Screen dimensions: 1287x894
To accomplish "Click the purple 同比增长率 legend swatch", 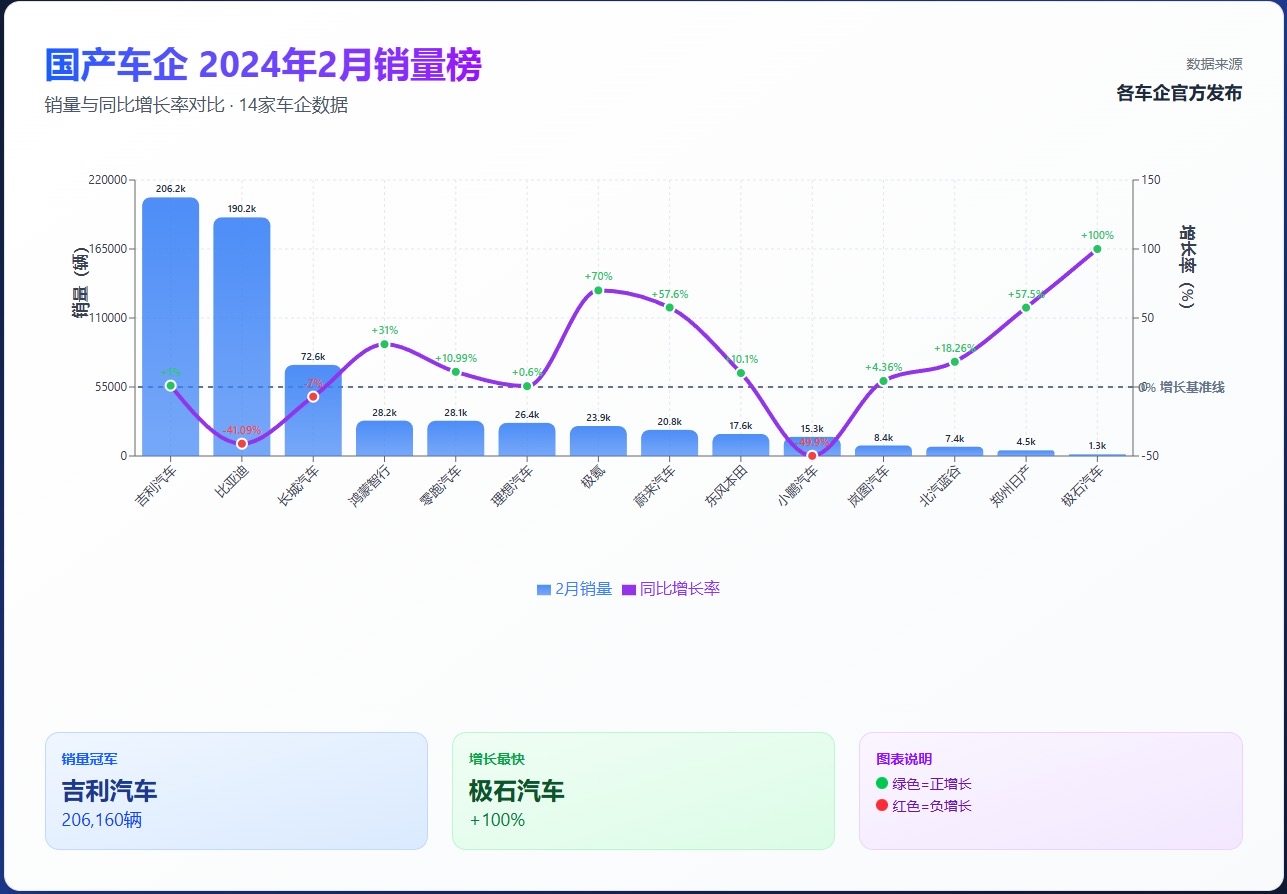I will [x=629, y=590].
